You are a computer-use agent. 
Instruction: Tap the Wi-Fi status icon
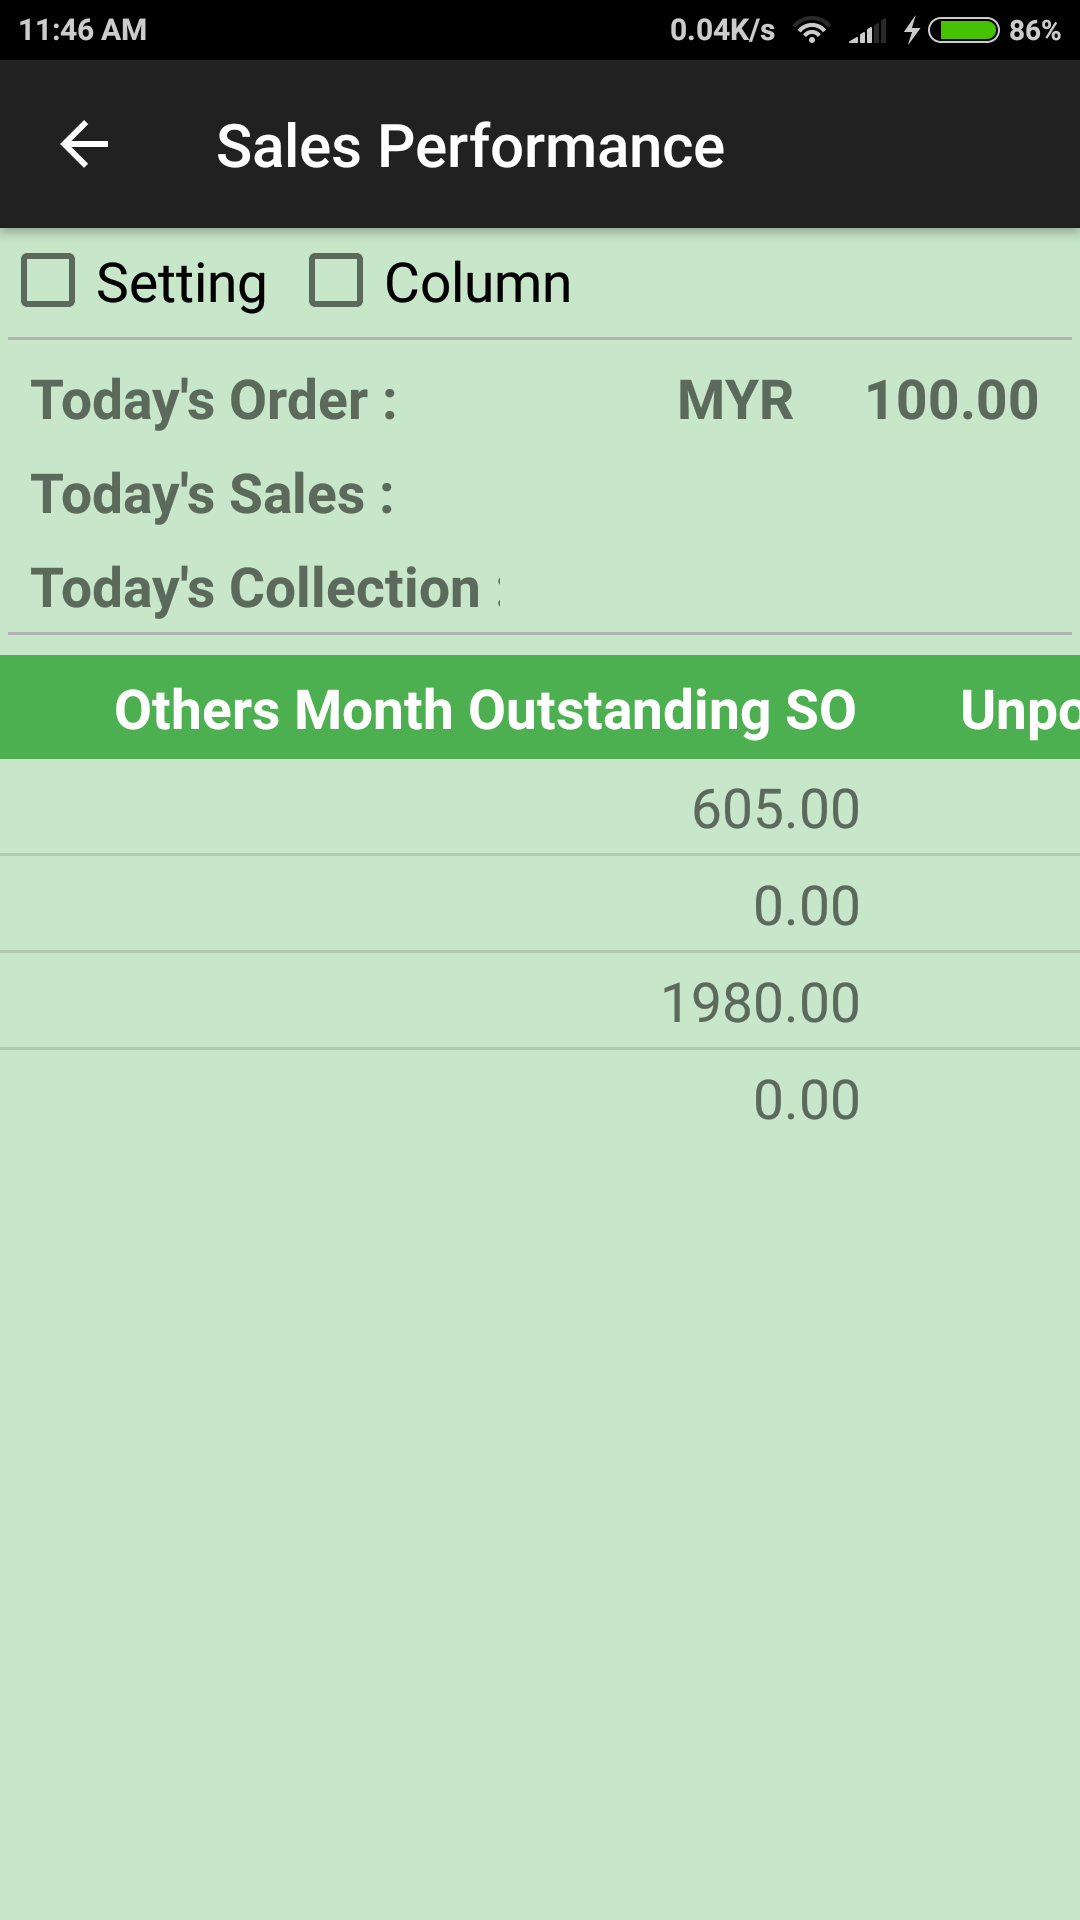tap(812, 31)
